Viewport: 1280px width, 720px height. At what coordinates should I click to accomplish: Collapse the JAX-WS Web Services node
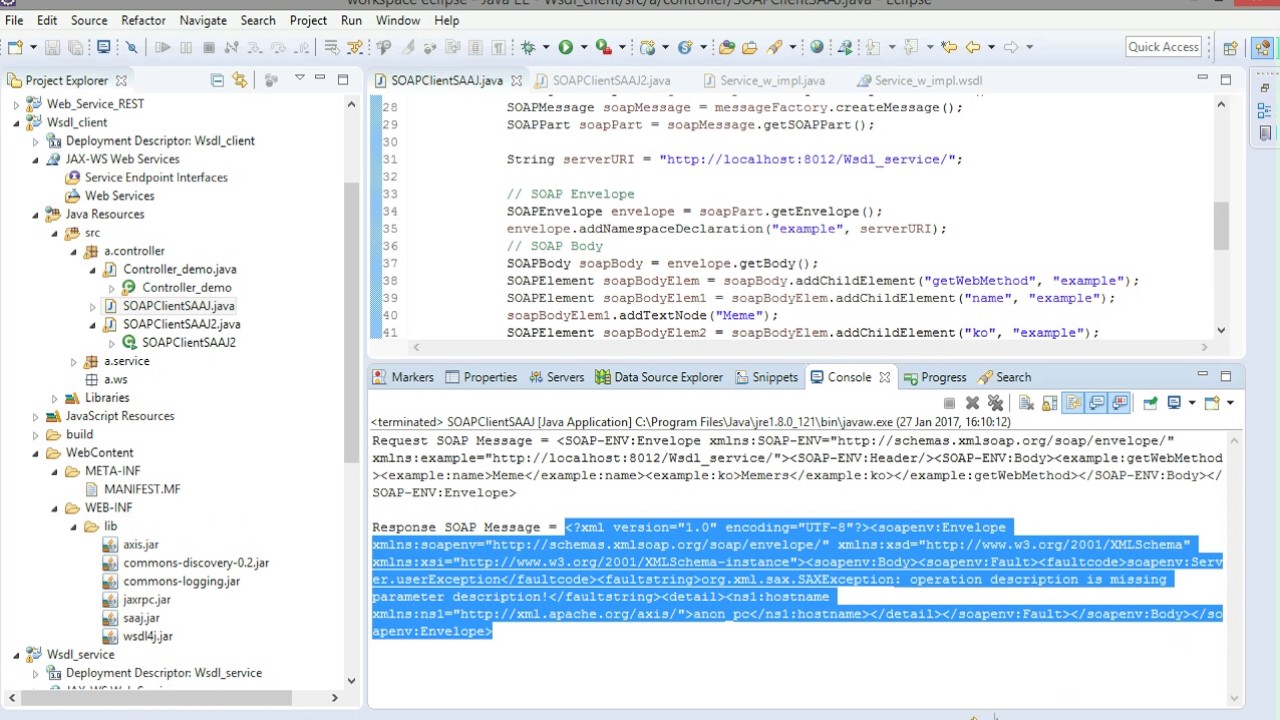[x=35, y=159]
